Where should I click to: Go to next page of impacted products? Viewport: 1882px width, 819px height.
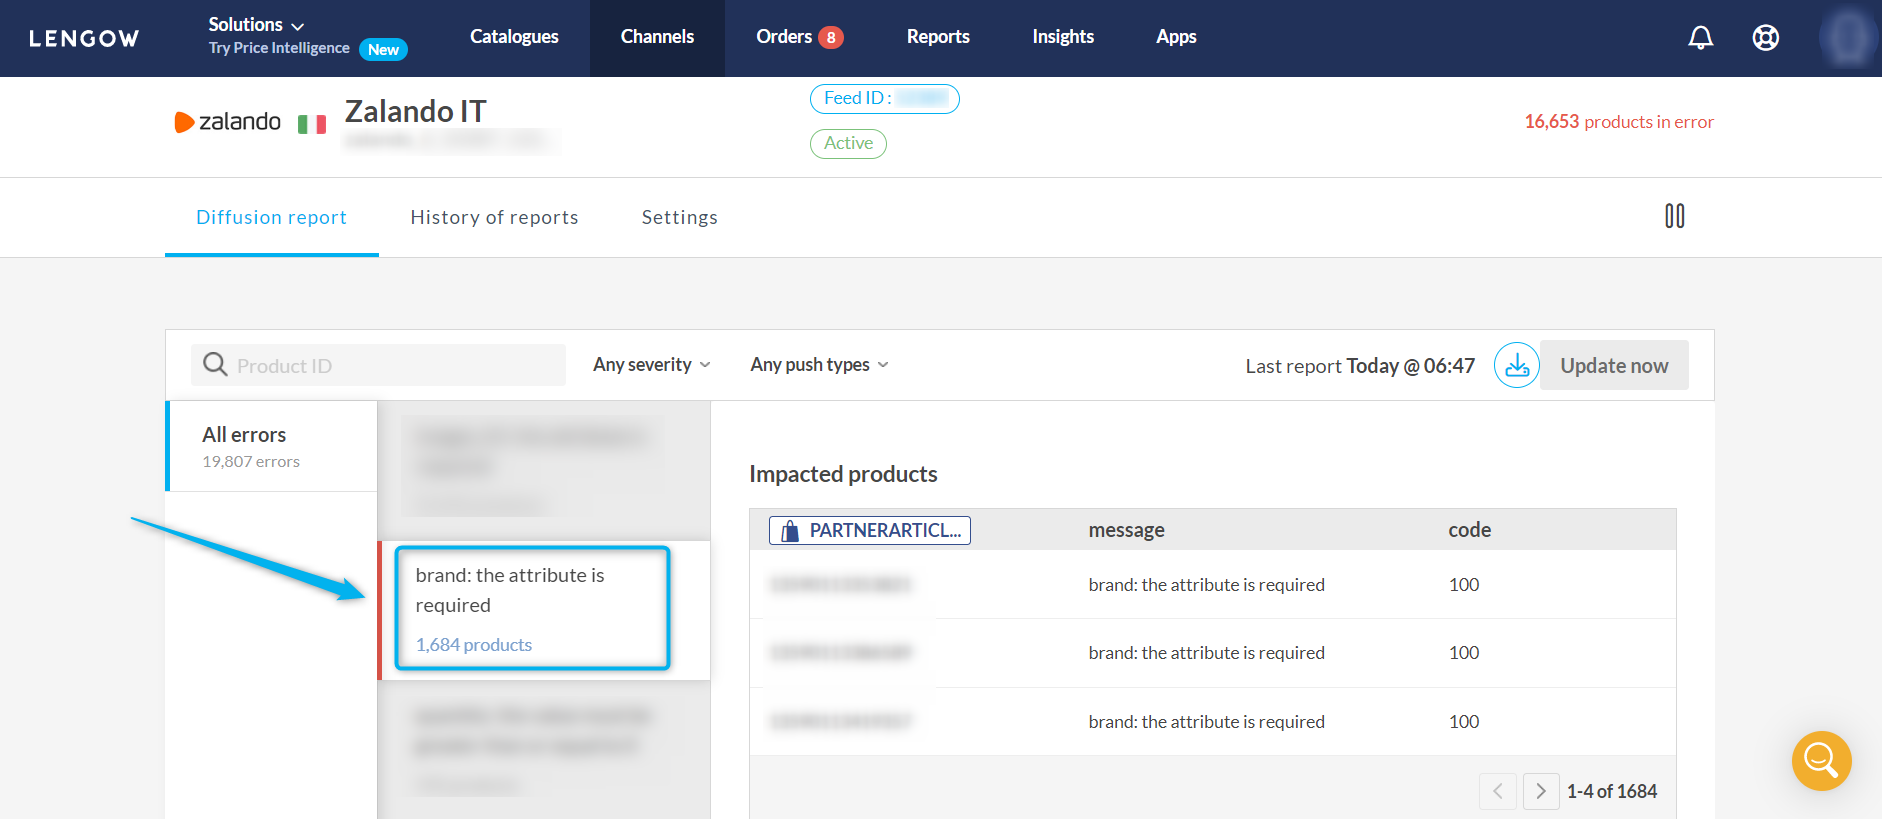point(1540,791)
